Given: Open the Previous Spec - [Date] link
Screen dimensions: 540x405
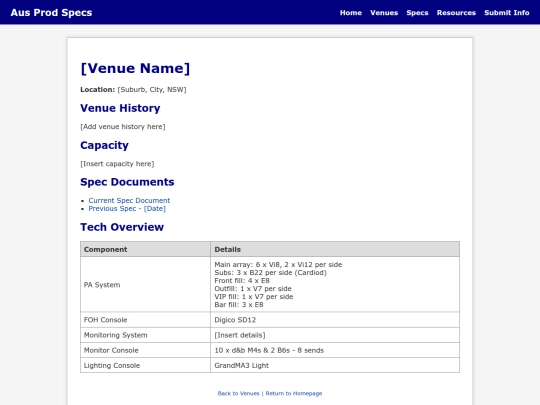Looking at the screenshot, I should [127, 209].
